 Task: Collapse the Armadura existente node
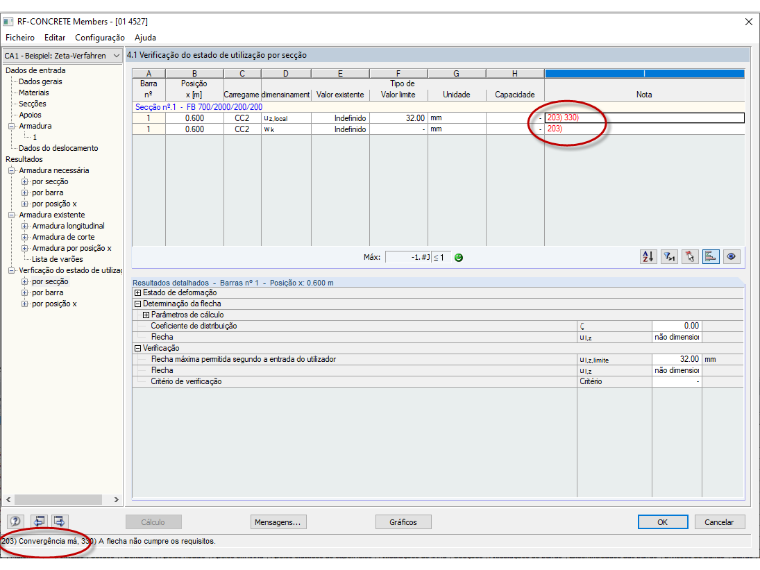click(12, 215)
